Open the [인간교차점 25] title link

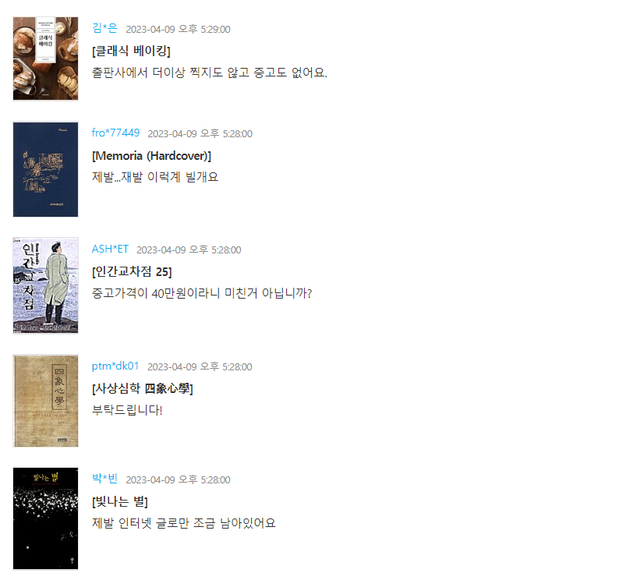132,272
